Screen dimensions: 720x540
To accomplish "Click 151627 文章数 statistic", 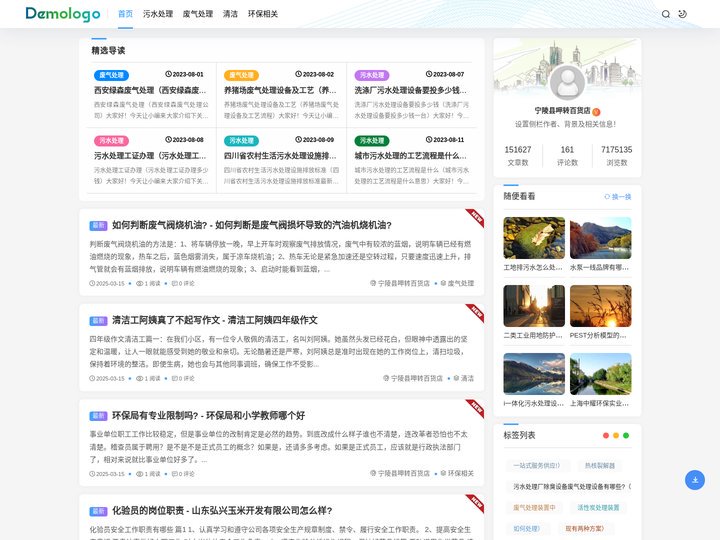I will (x=518, y=156).
